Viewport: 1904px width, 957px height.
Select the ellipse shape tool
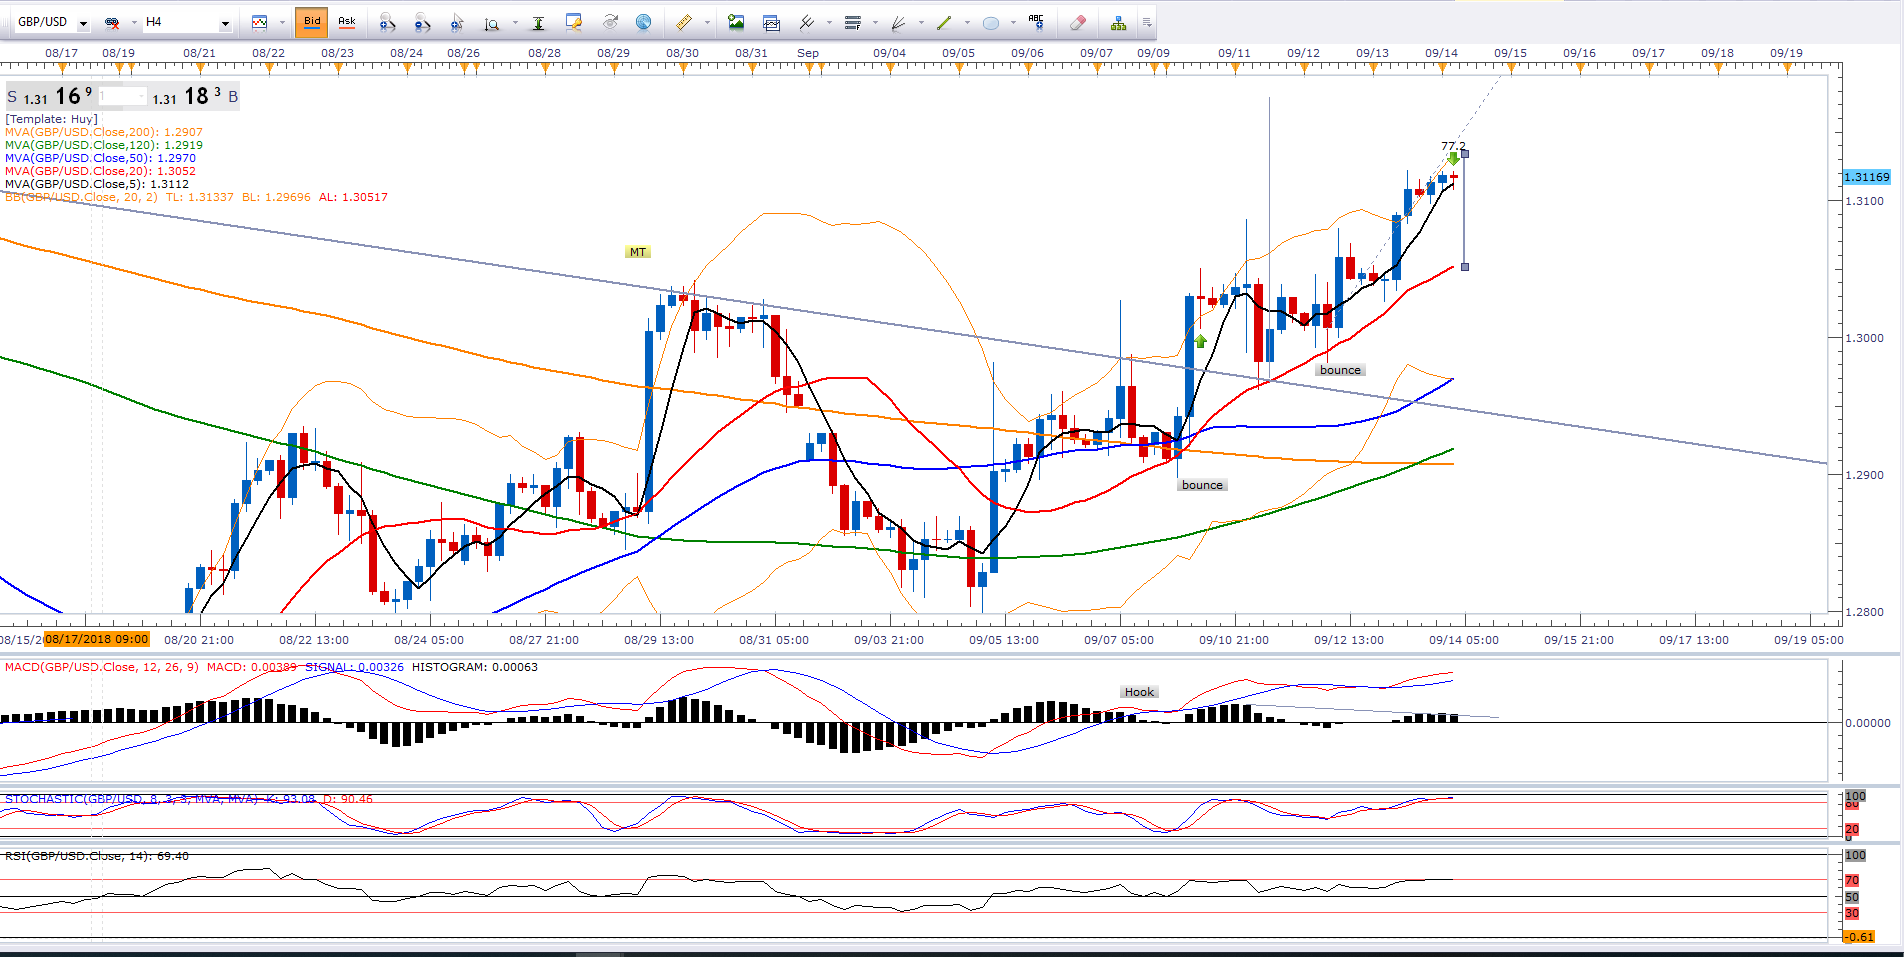coord(990,22)
